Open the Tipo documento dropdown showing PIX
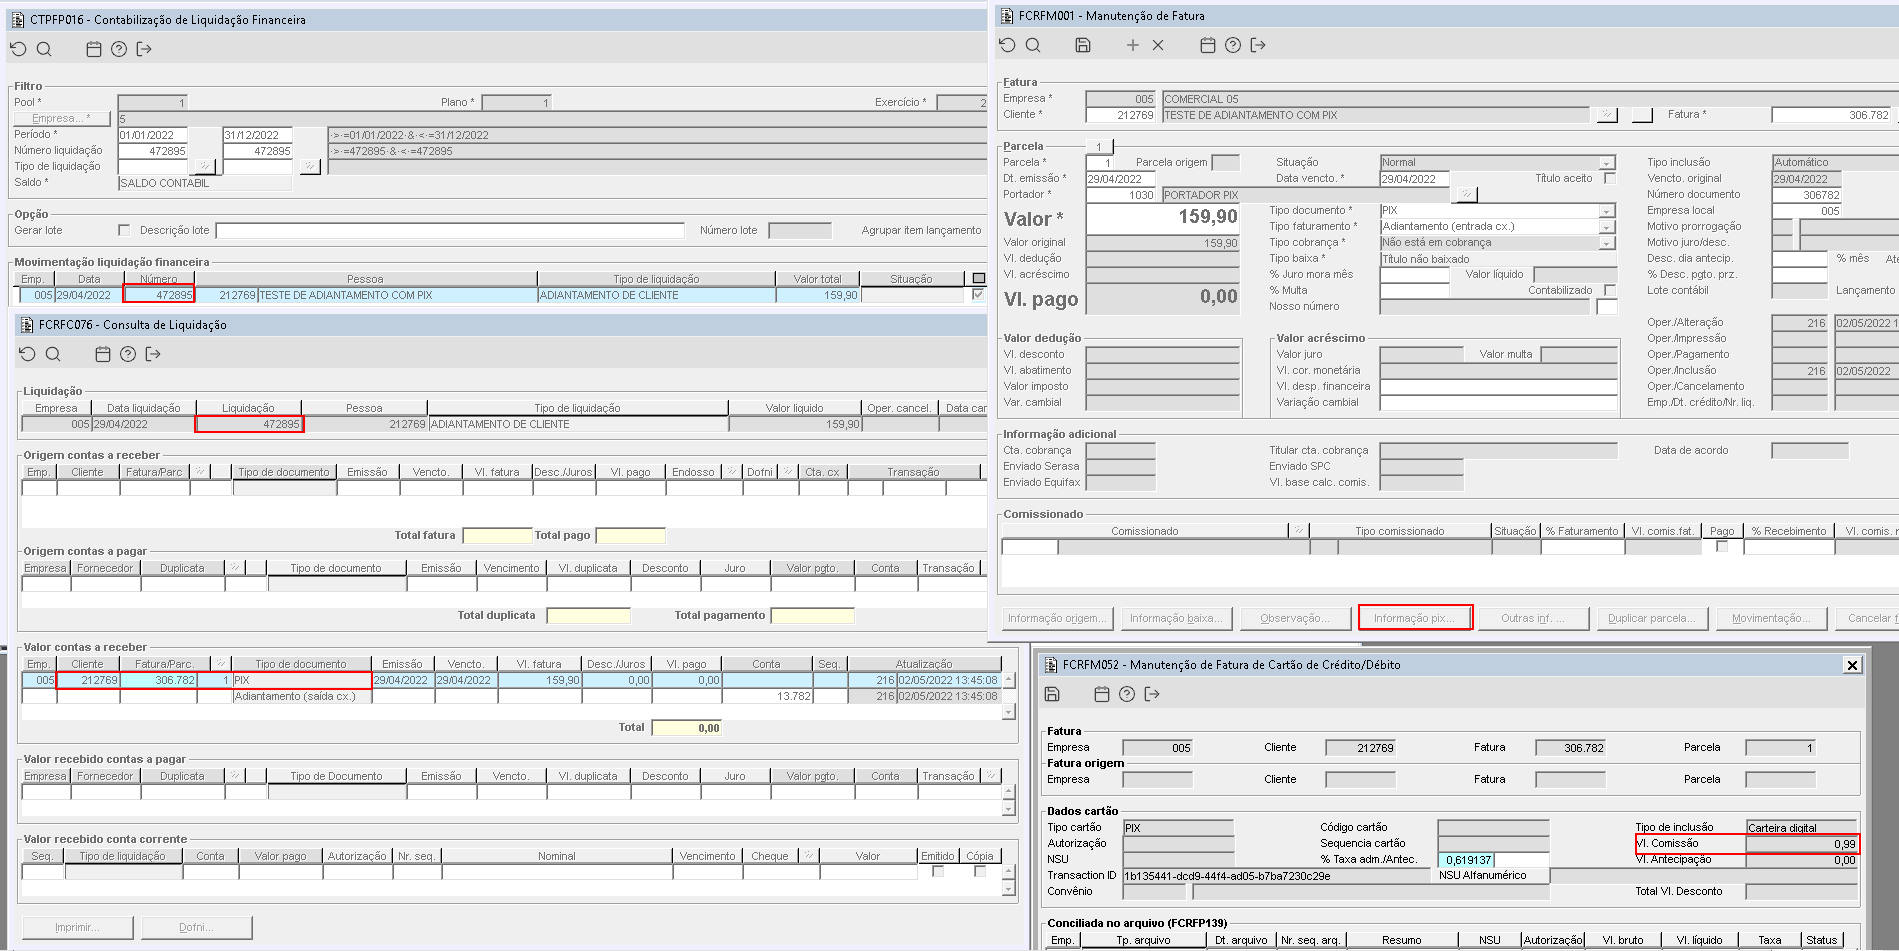The image size is (1899, 951). pyautogui.click(x=1606, y=211)
